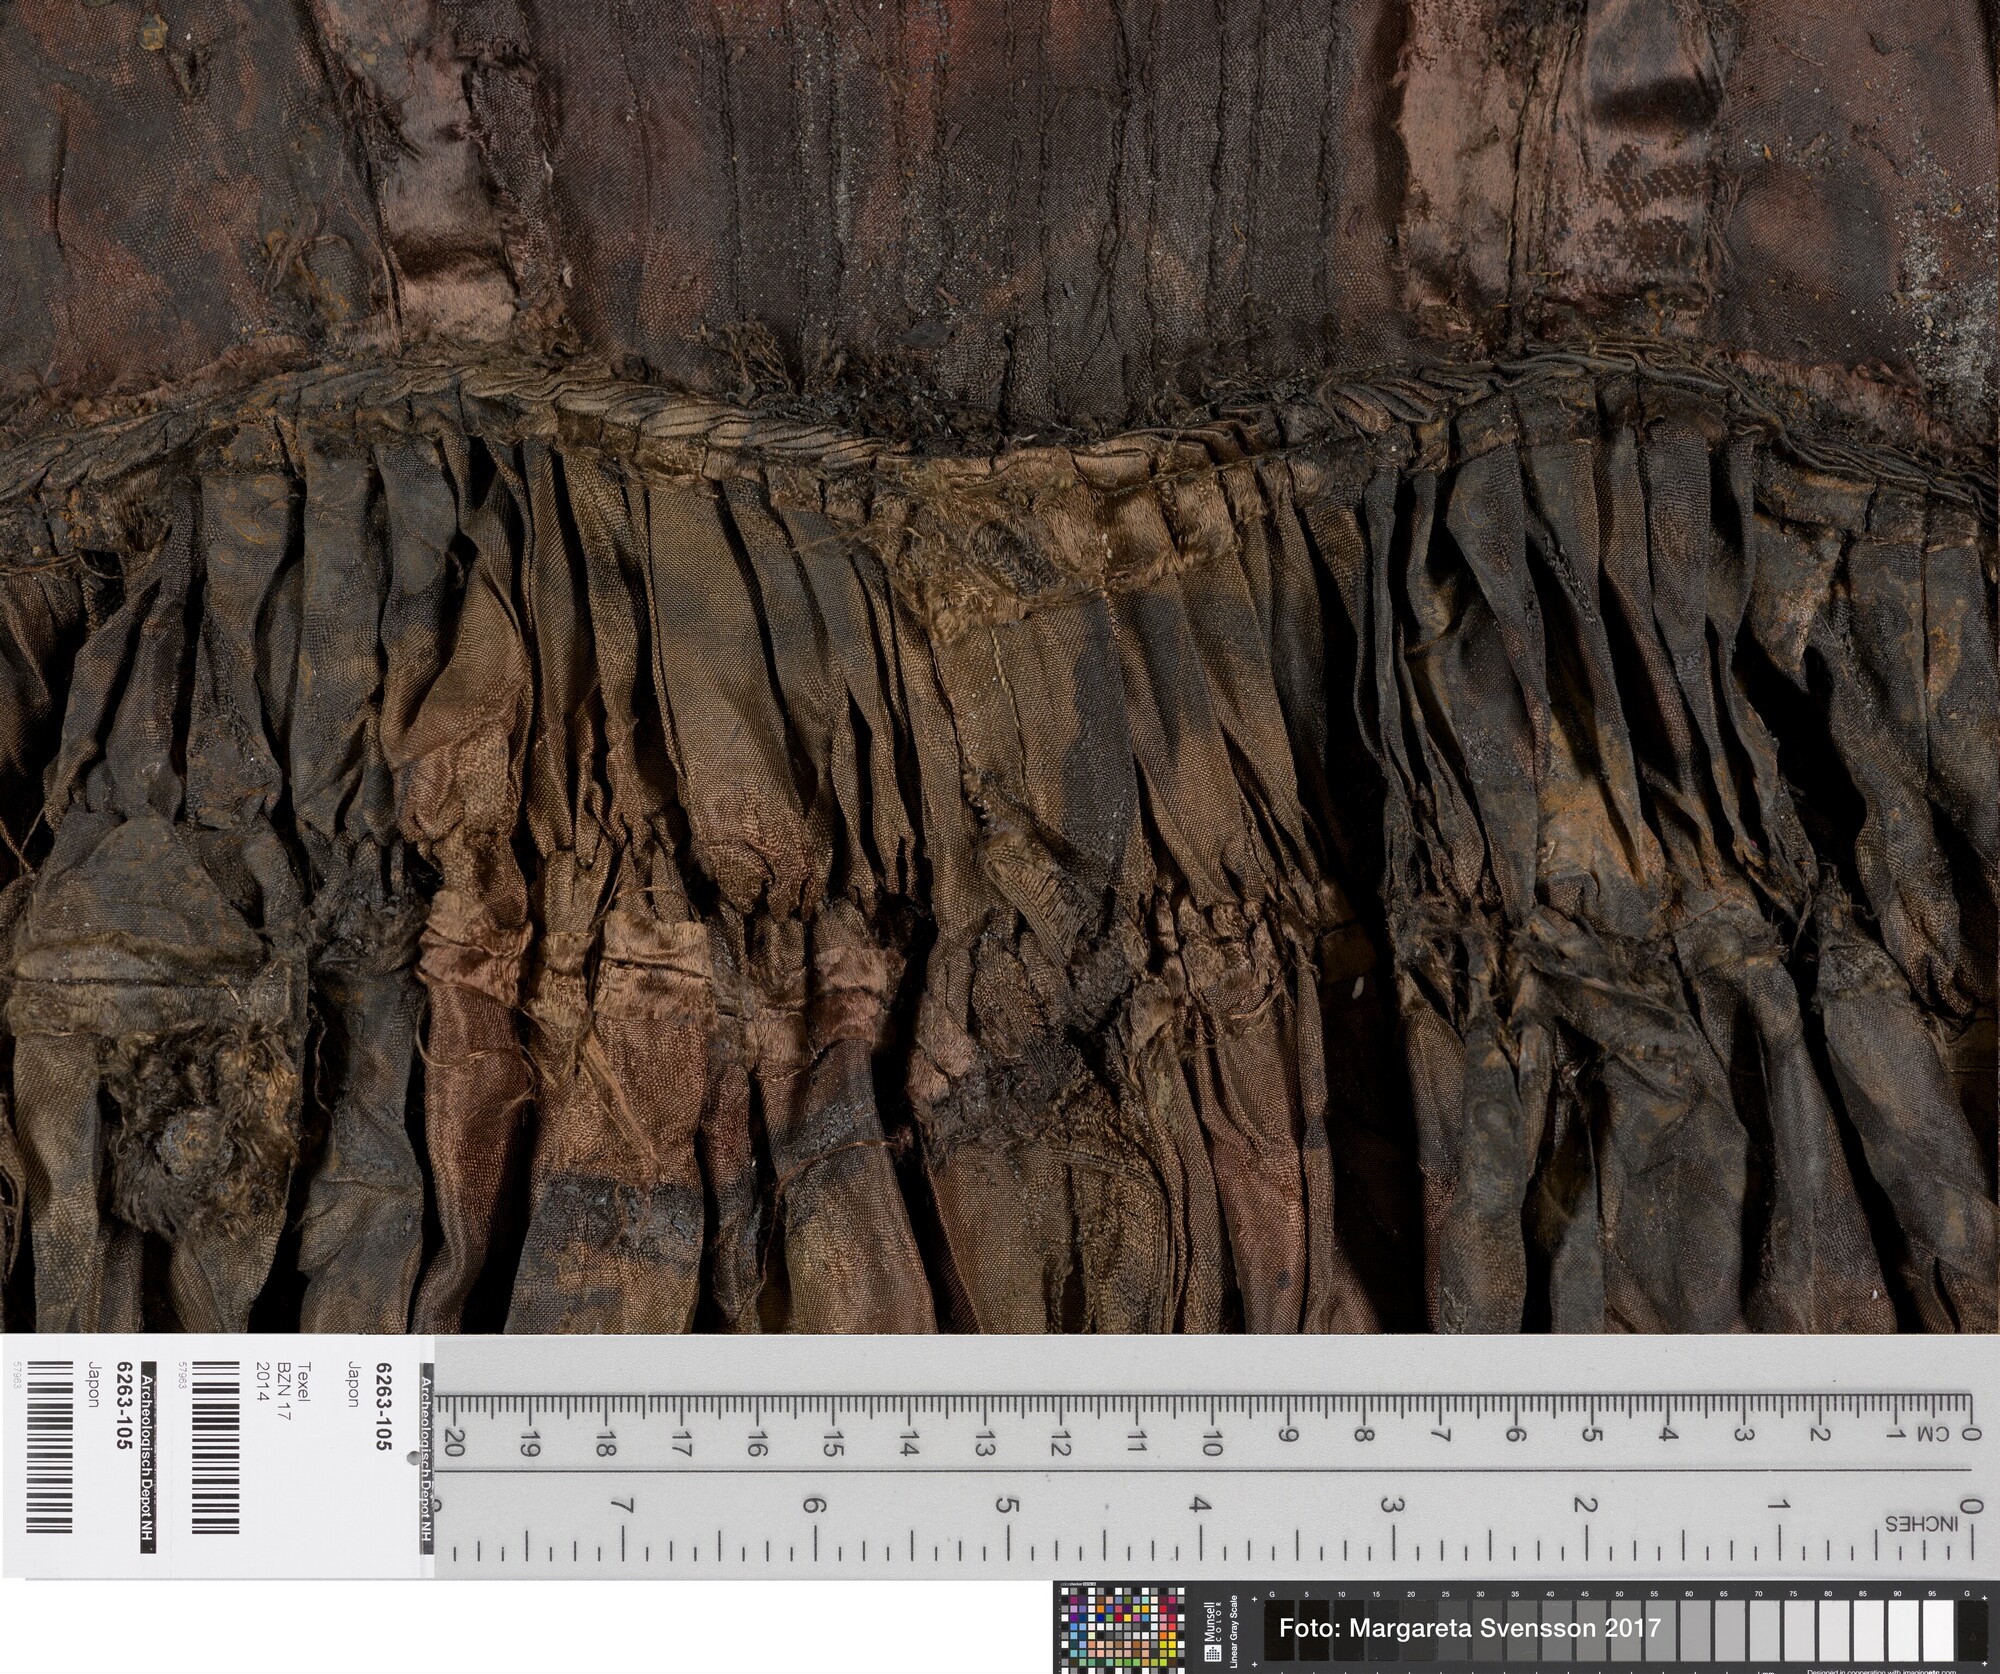Click the 4 inch mark on ruler
Viewport: 2000px width, 1674px height.
[1202, 1507]
